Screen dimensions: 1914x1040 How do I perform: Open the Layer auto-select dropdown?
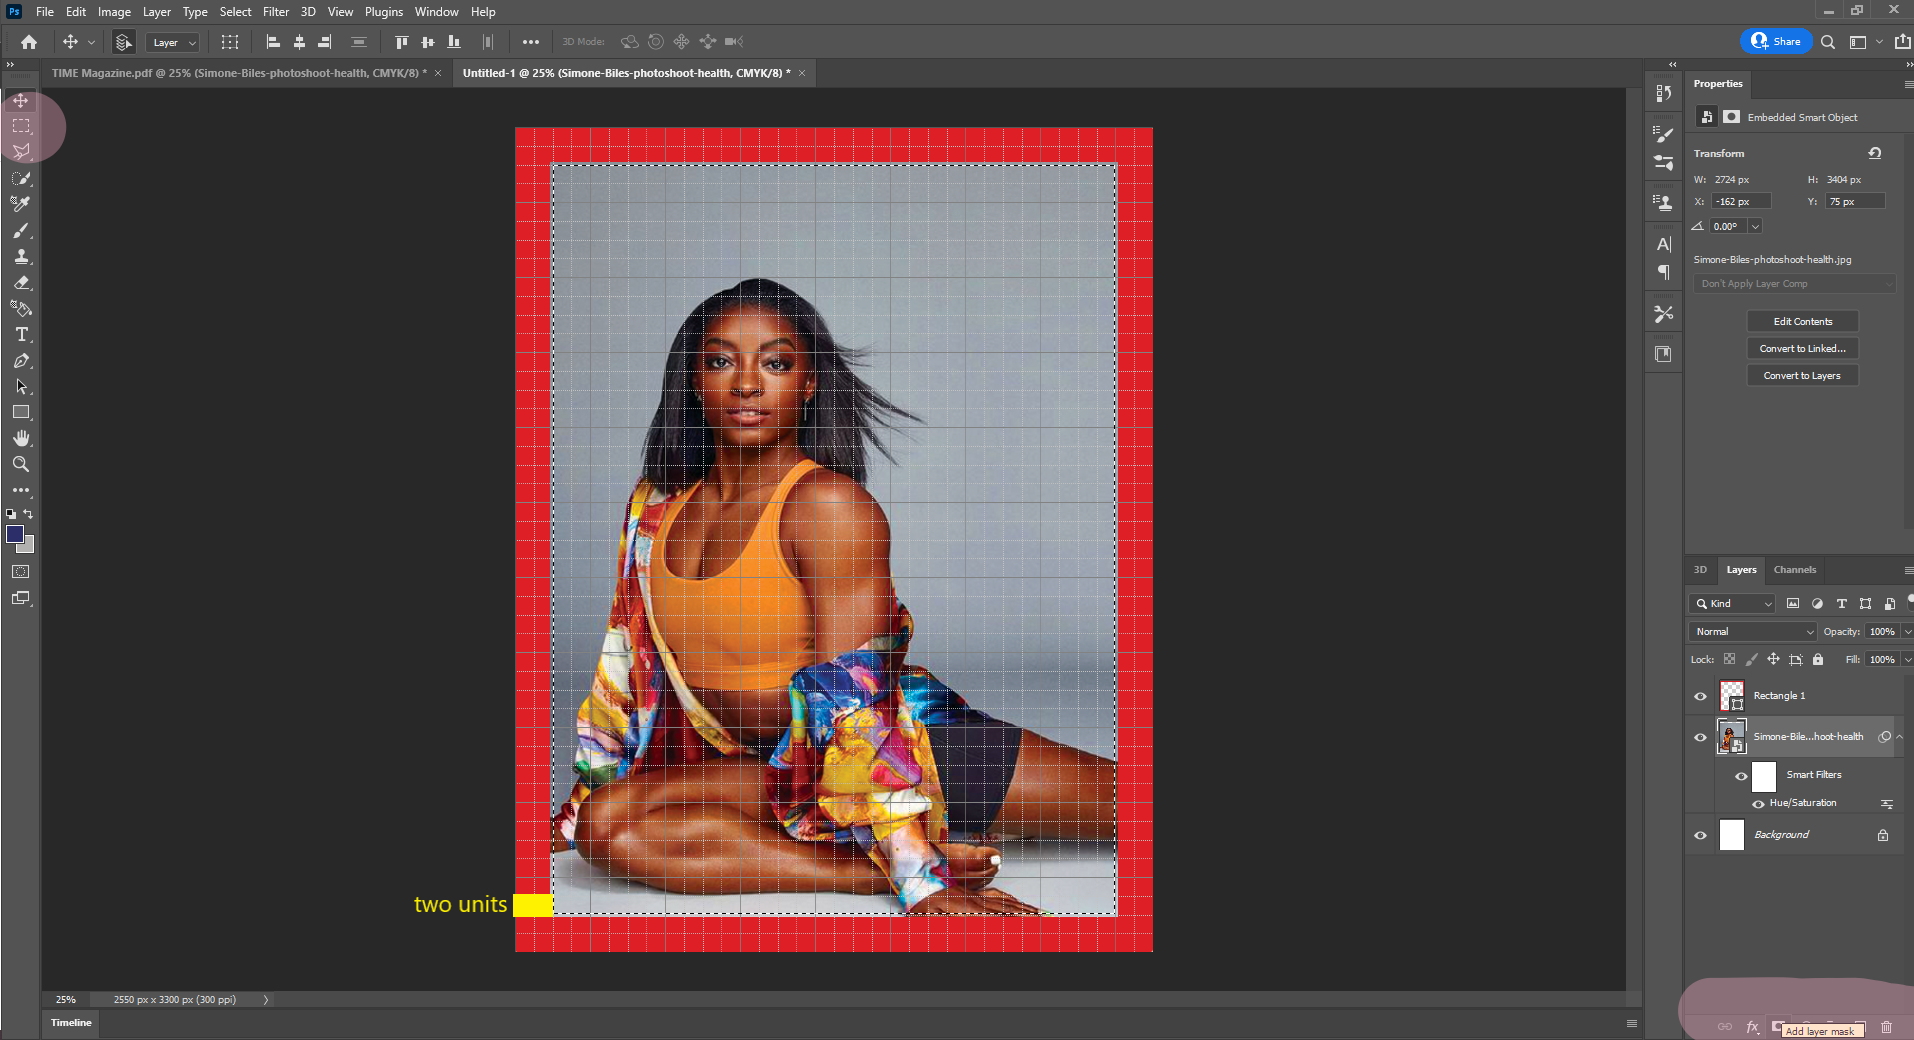coord(173,42)
